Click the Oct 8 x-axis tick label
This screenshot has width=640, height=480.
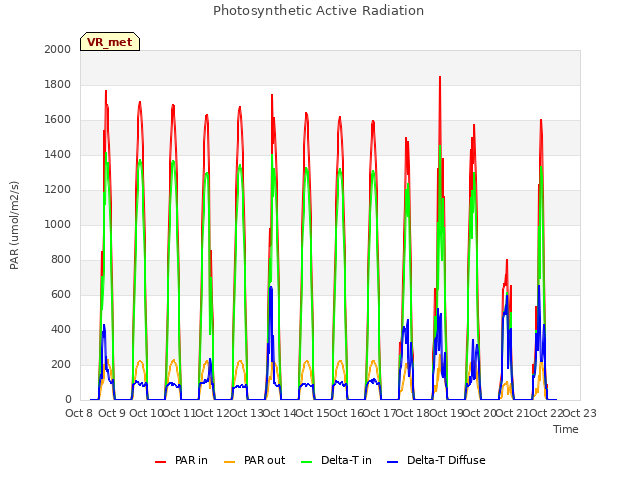tap(79, 413)
